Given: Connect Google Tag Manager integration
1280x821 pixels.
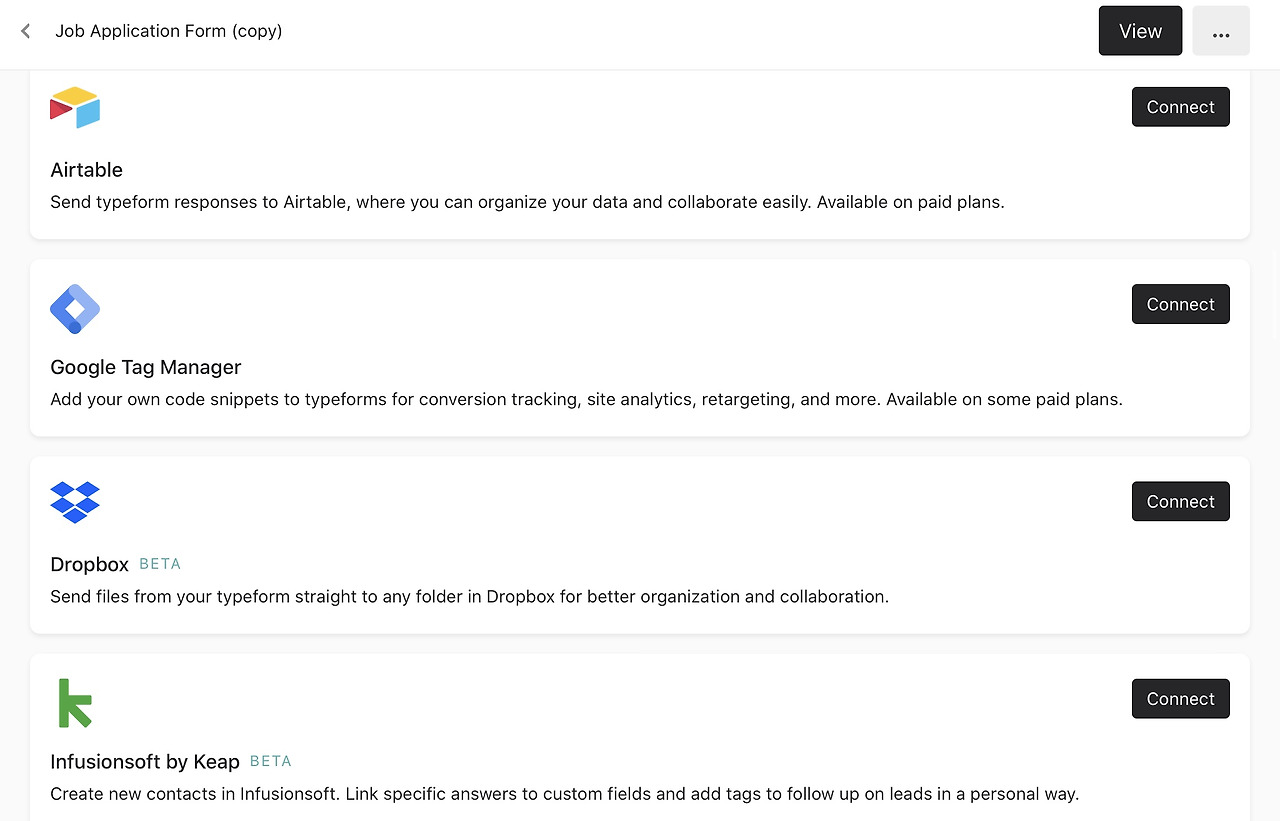Looking at the screenshot, I should 1180,304.
